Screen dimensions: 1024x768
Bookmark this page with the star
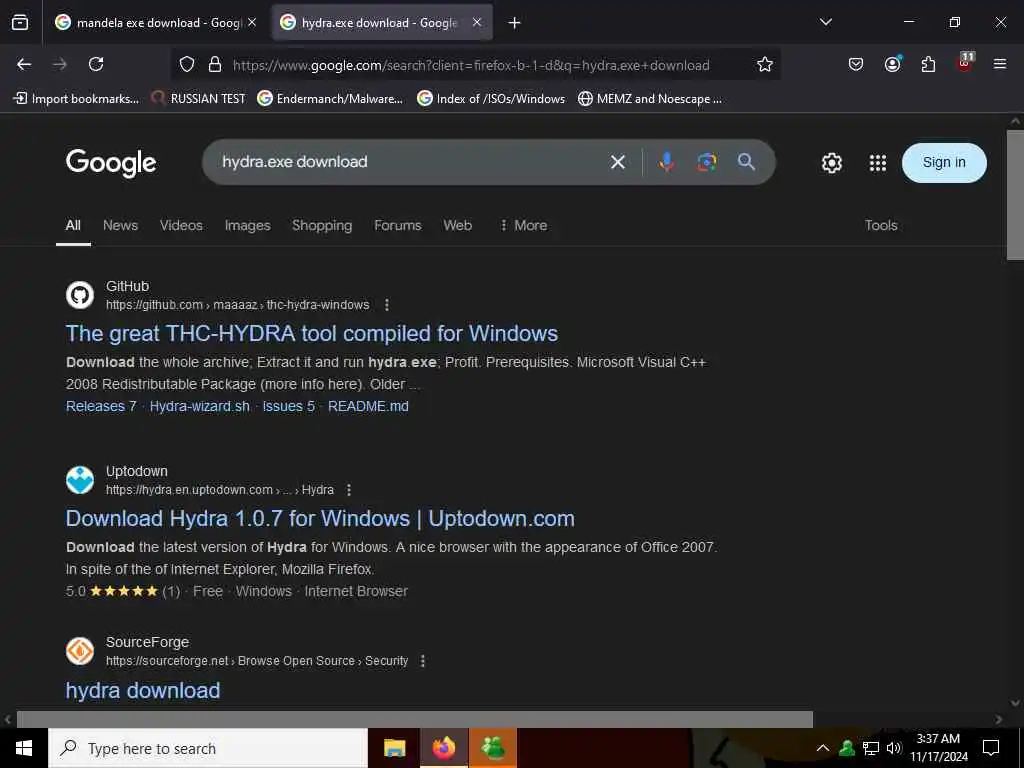765,65
